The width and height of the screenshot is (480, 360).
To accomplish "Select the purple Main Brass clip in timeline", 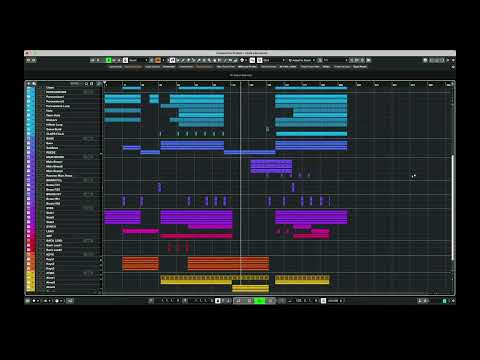I will [271, 166].
